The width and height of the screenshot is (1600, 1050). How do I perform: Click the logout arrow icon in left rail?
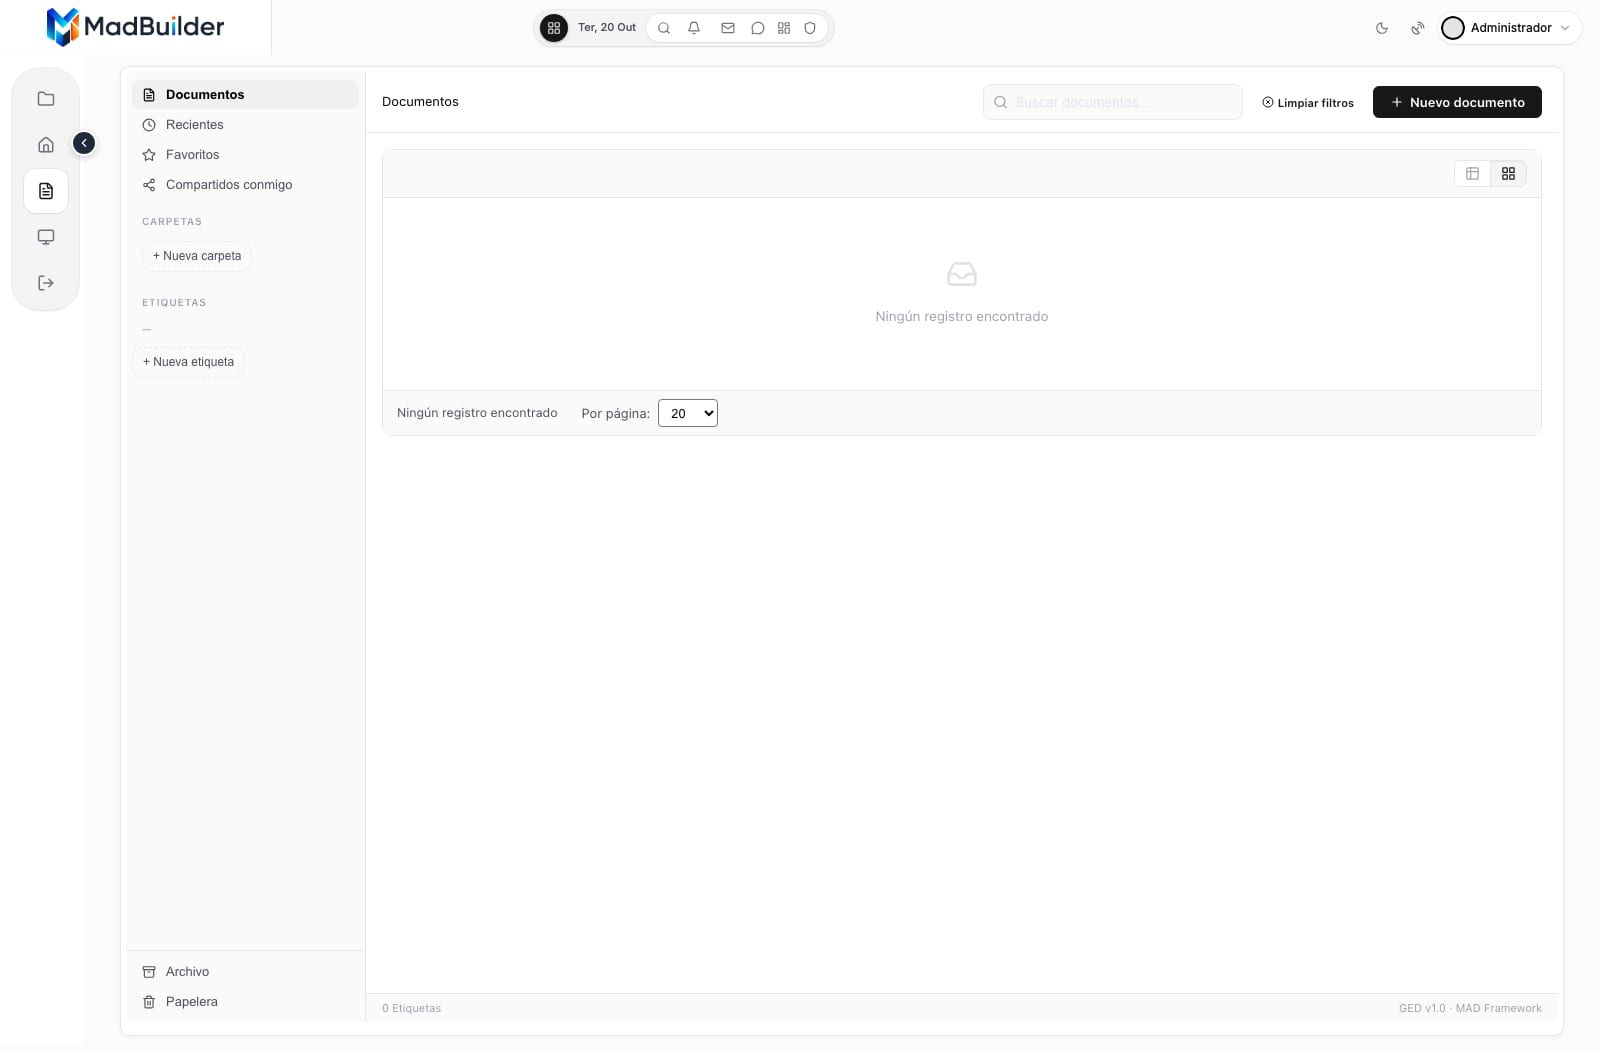46,283
